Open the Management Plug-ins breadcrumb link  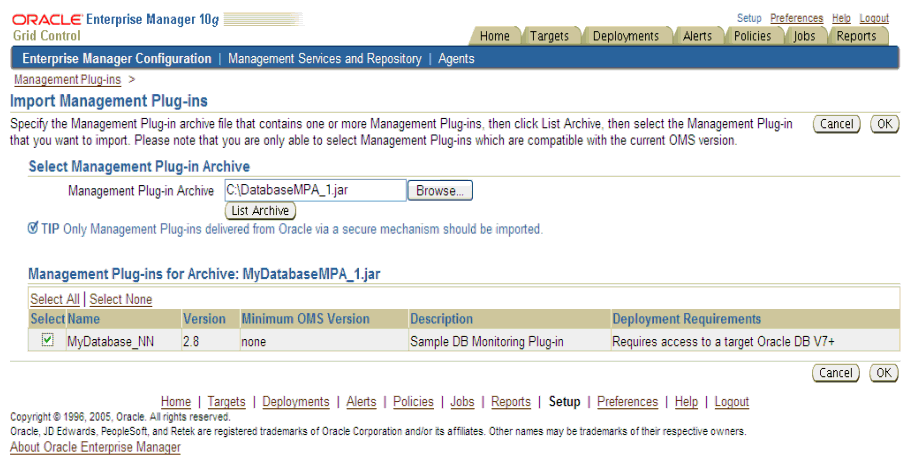click(x=67, y=80)
